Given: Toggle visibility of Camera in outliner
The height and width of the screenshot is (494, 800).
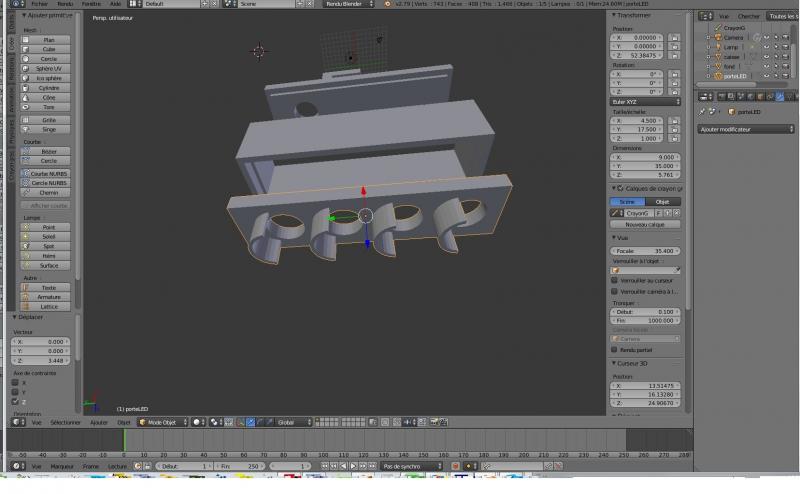Looking at the screenshot, I should click(x=766, y=37).
